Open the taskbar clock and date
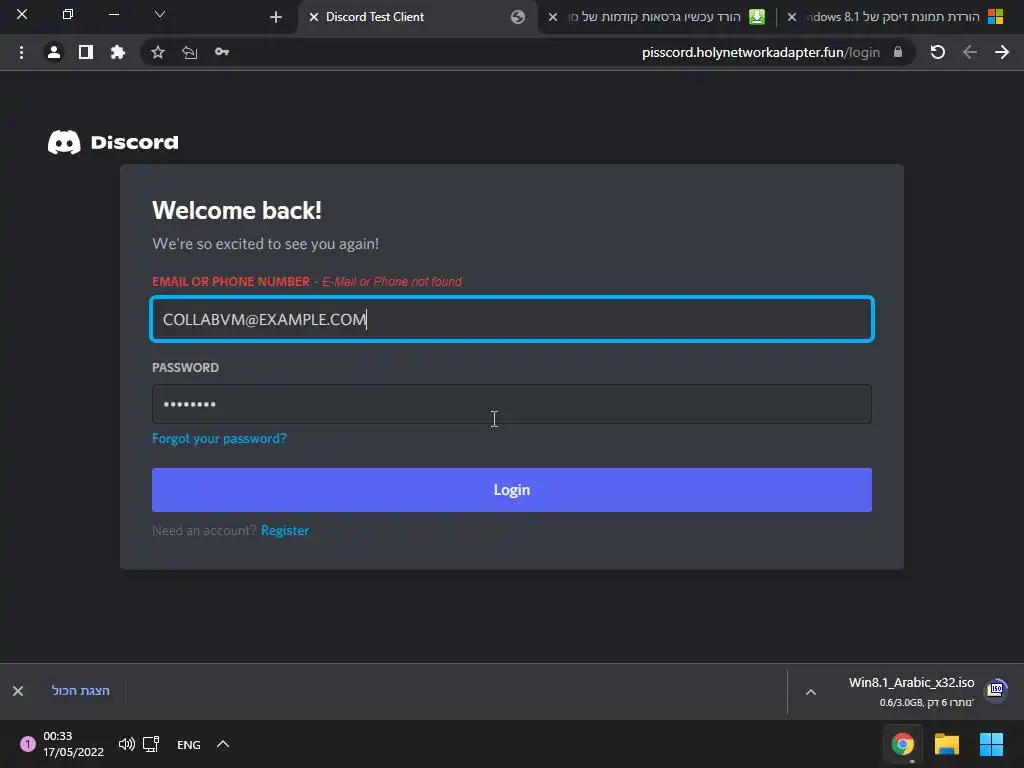The image size is (1024, 768). 73,744
